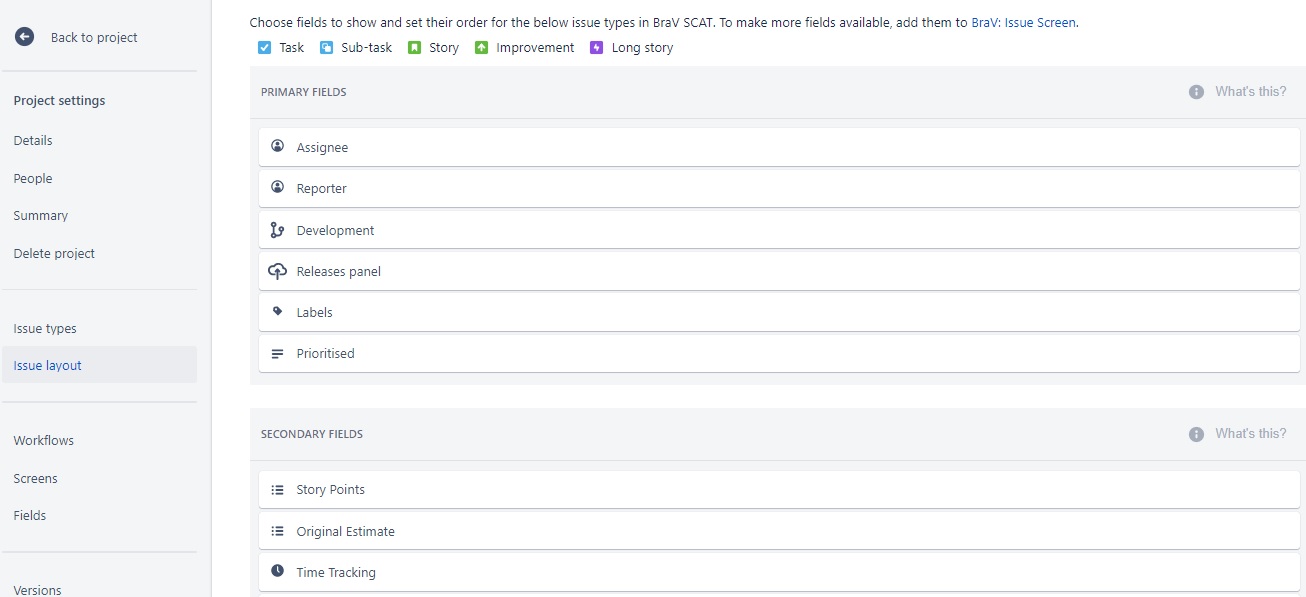Open Delete project in sidebar
The width and height of the screenshot is (1306, 597).
click(54, 253)
